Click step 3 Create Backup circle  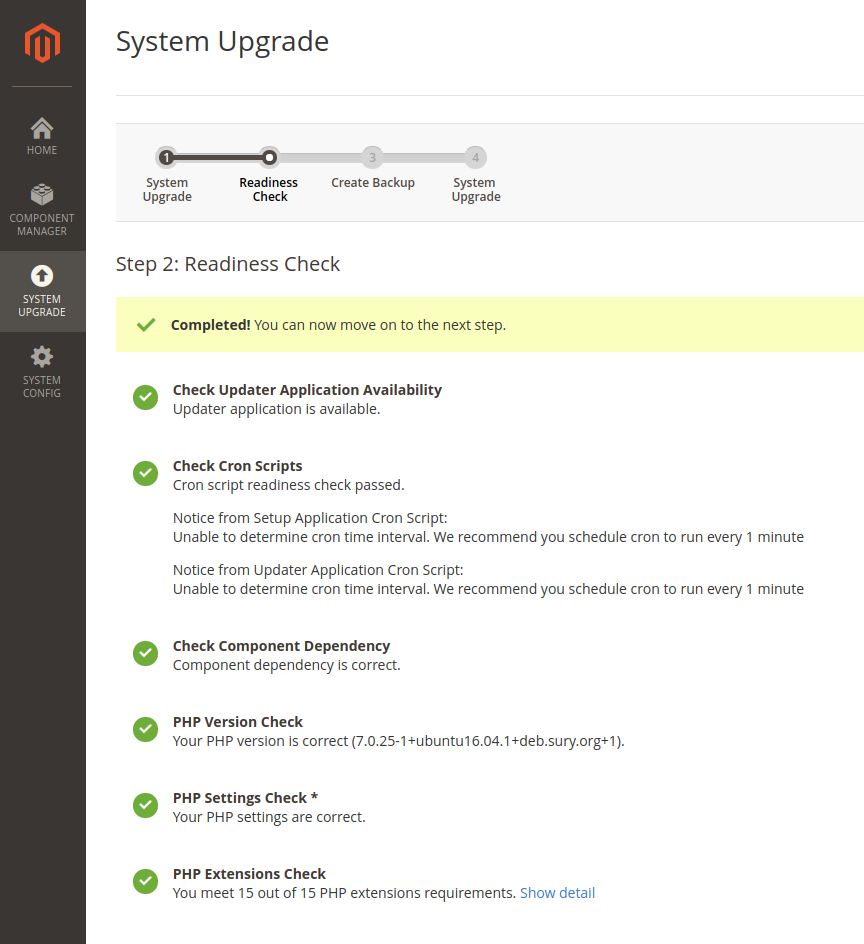(x=373, y=158)
